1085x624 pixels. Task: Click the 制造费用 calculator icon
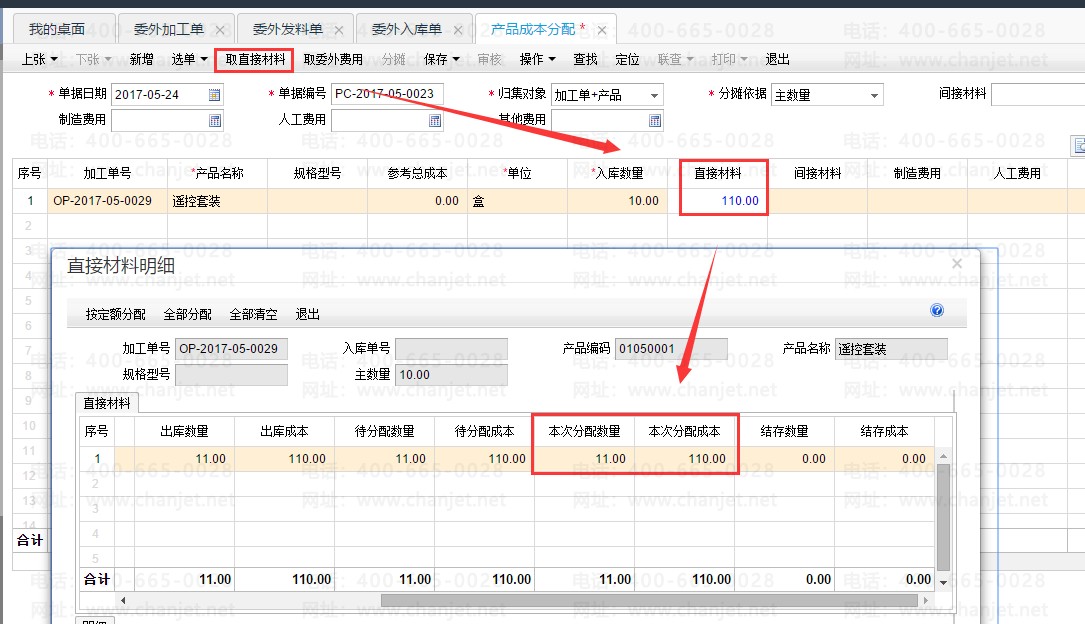point(214,121)
